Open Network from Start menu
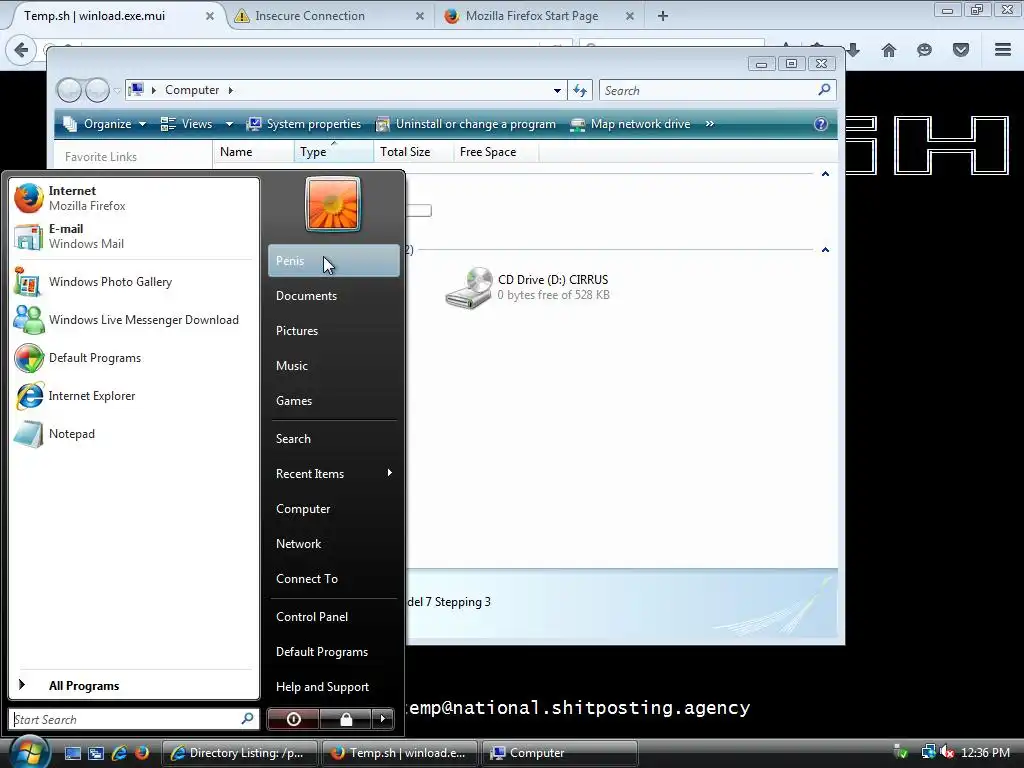This screenshot has height=768, width=1024. click(x=333, y=544)
